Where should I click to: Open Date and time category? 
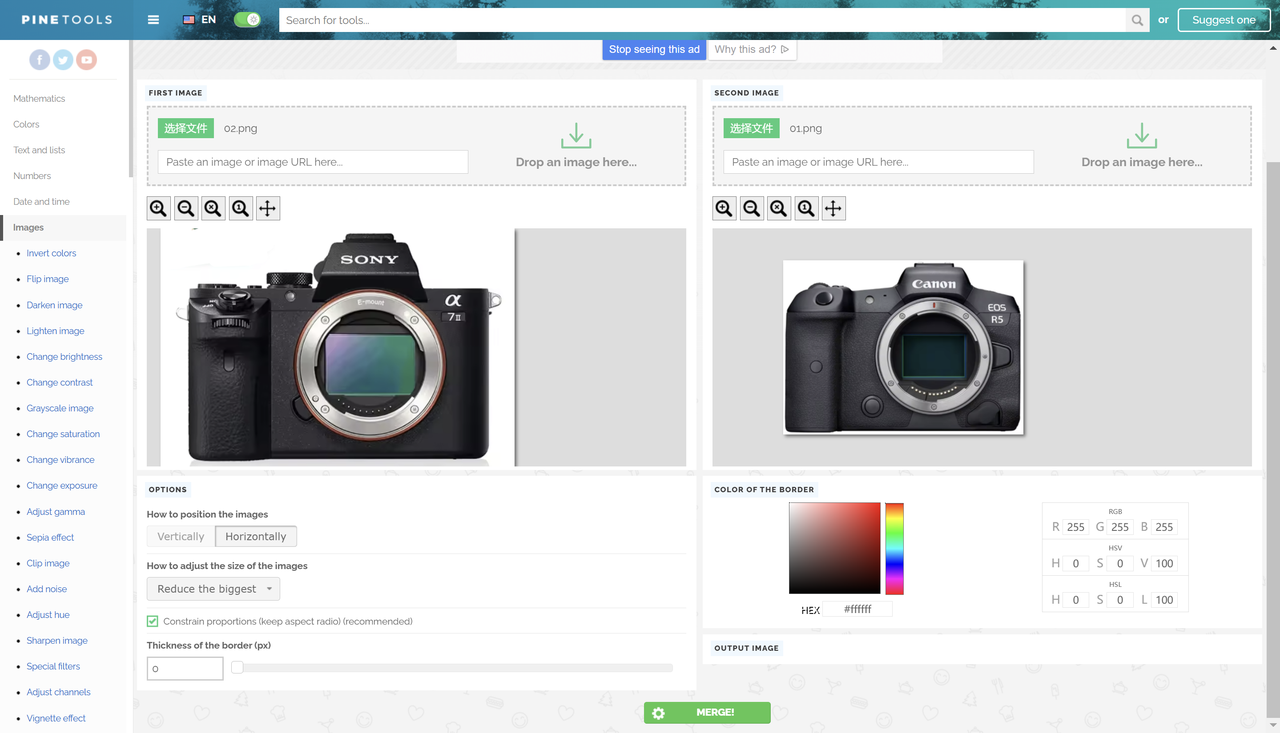click(x=41, y=202)
